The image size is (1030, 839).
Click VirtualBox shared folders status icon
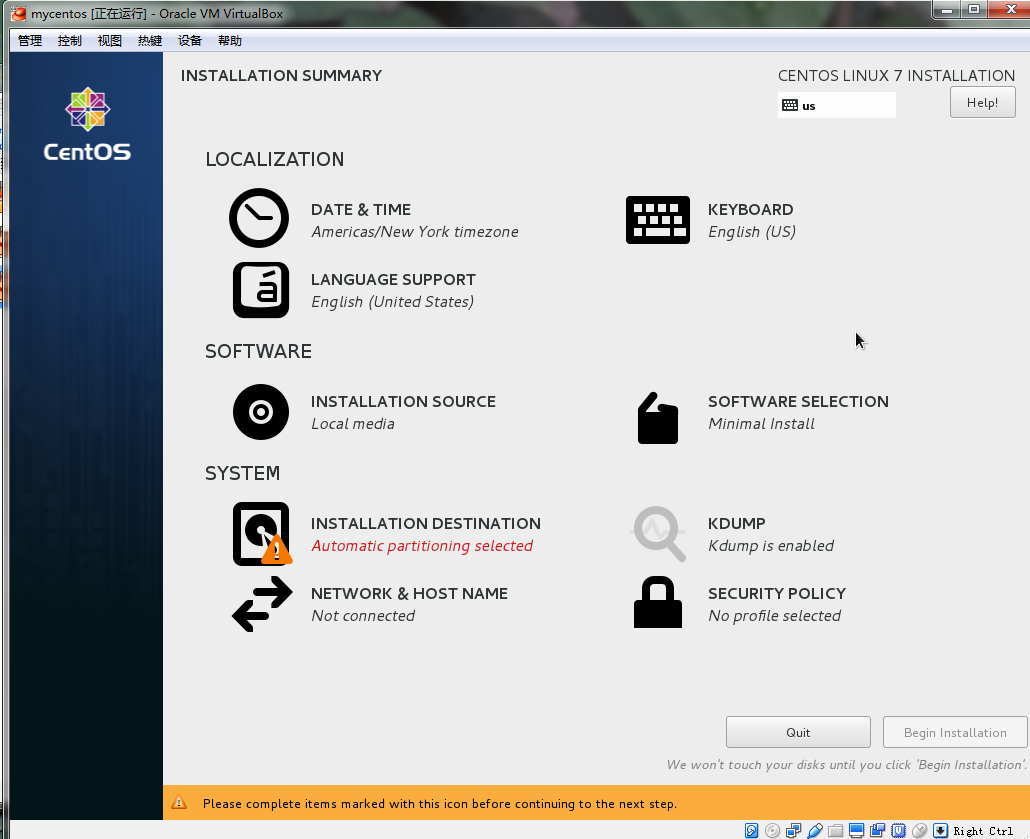click(x=836, y=830)
